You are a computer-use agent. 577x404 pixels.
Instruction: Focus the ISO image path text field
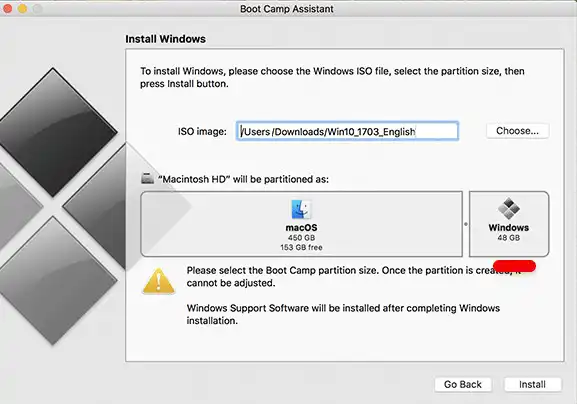coord(347,131)
